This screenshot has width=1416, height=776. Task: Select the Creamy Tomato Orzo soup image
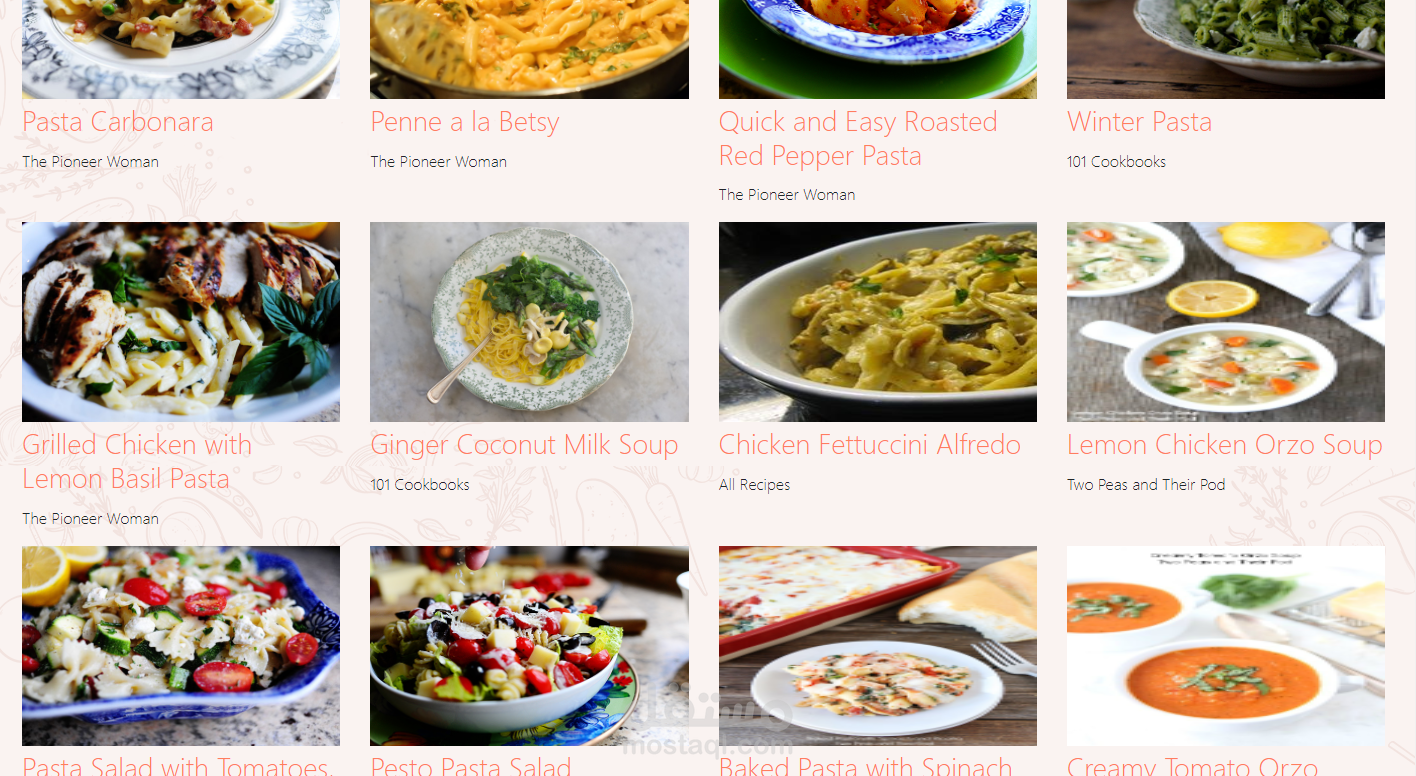(x=1226, y=646)
